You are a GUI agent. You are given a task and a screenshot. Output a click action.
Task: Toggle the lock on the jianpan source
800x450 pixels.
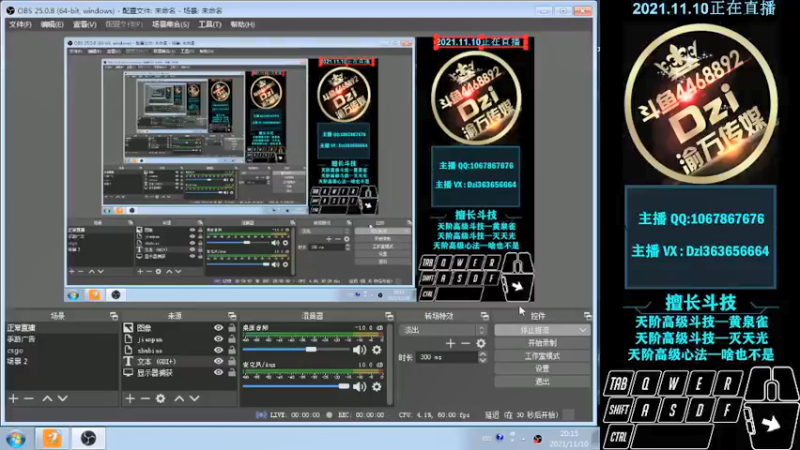[x=232, y=339]
